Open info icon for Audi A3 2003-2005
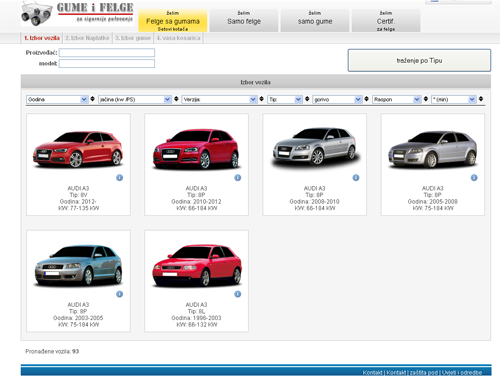 (x=119, y=294)
